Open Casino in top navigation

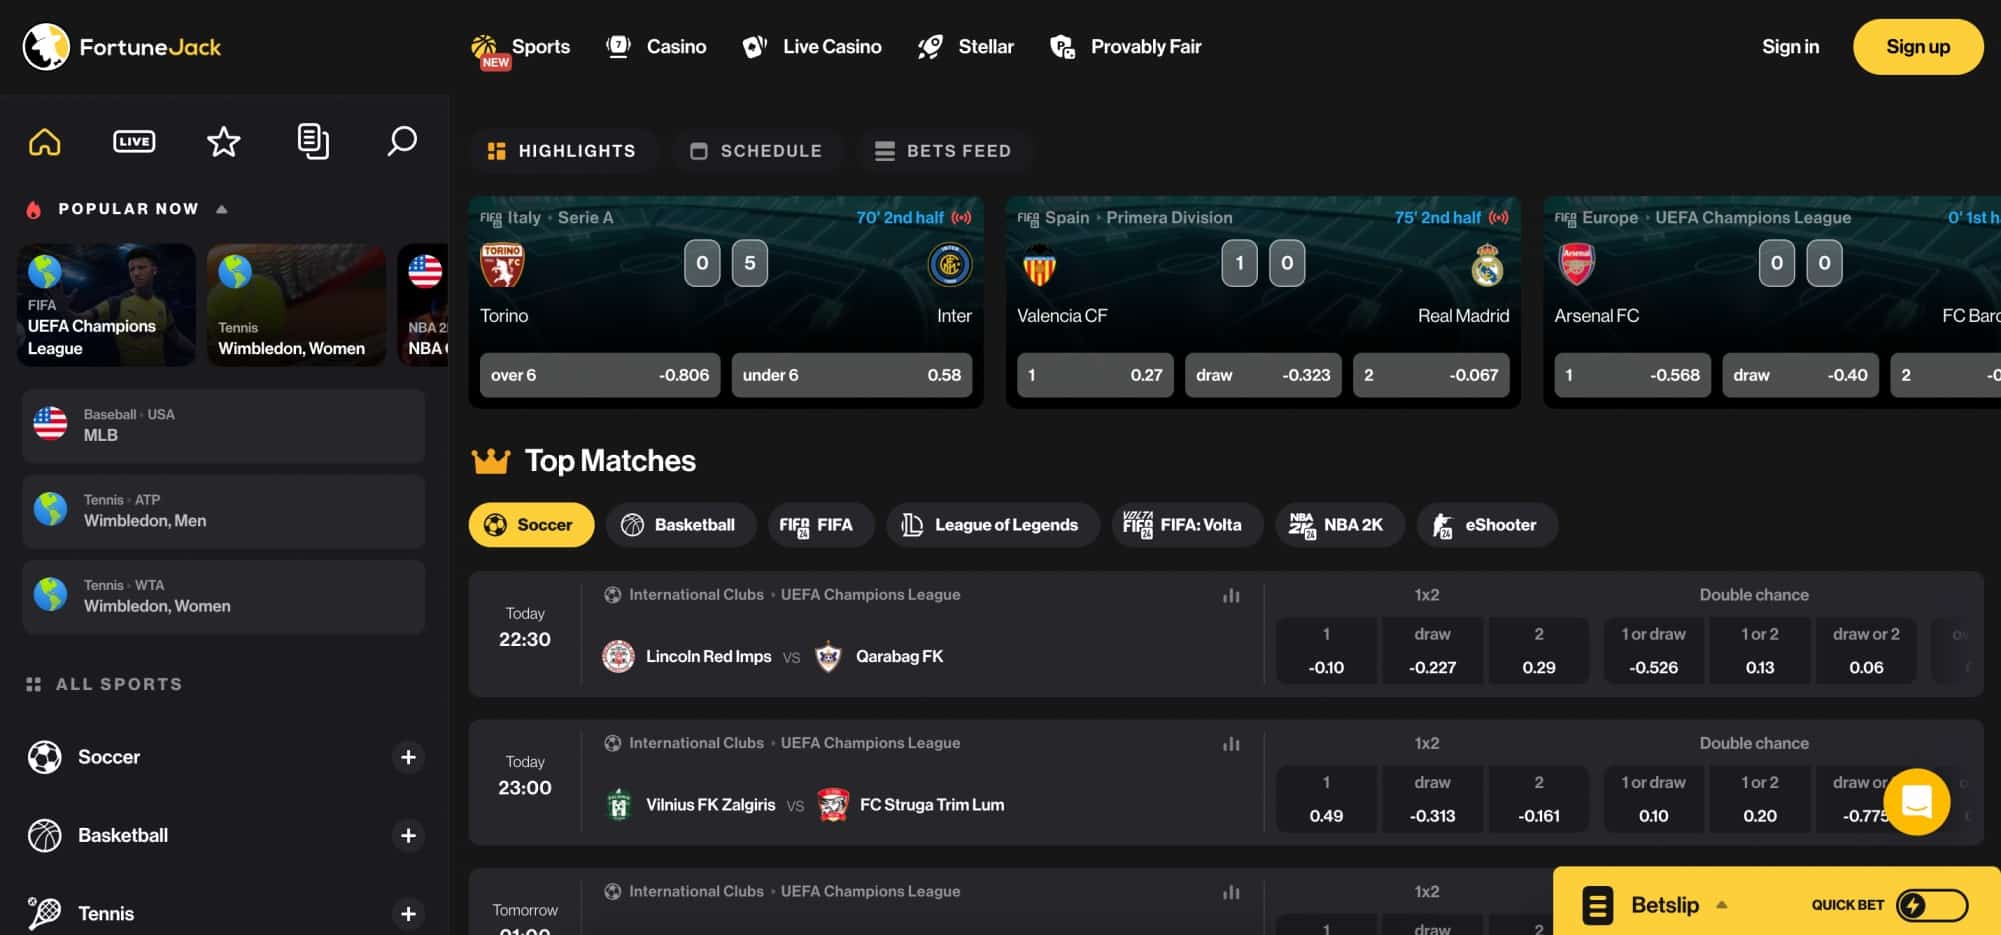(x=656, y=47)
